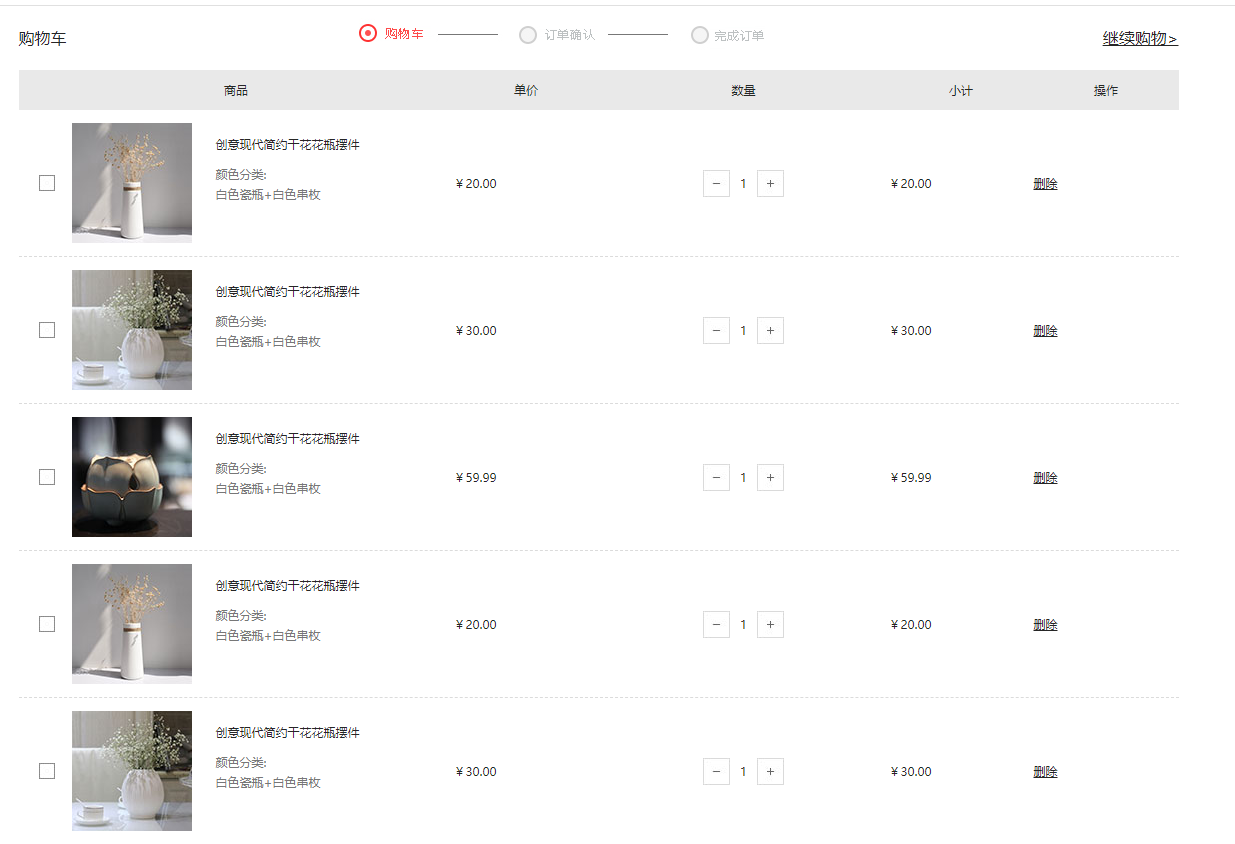
Task: Click the ¥20.00 unit price in first row
Action: (476, 183)
